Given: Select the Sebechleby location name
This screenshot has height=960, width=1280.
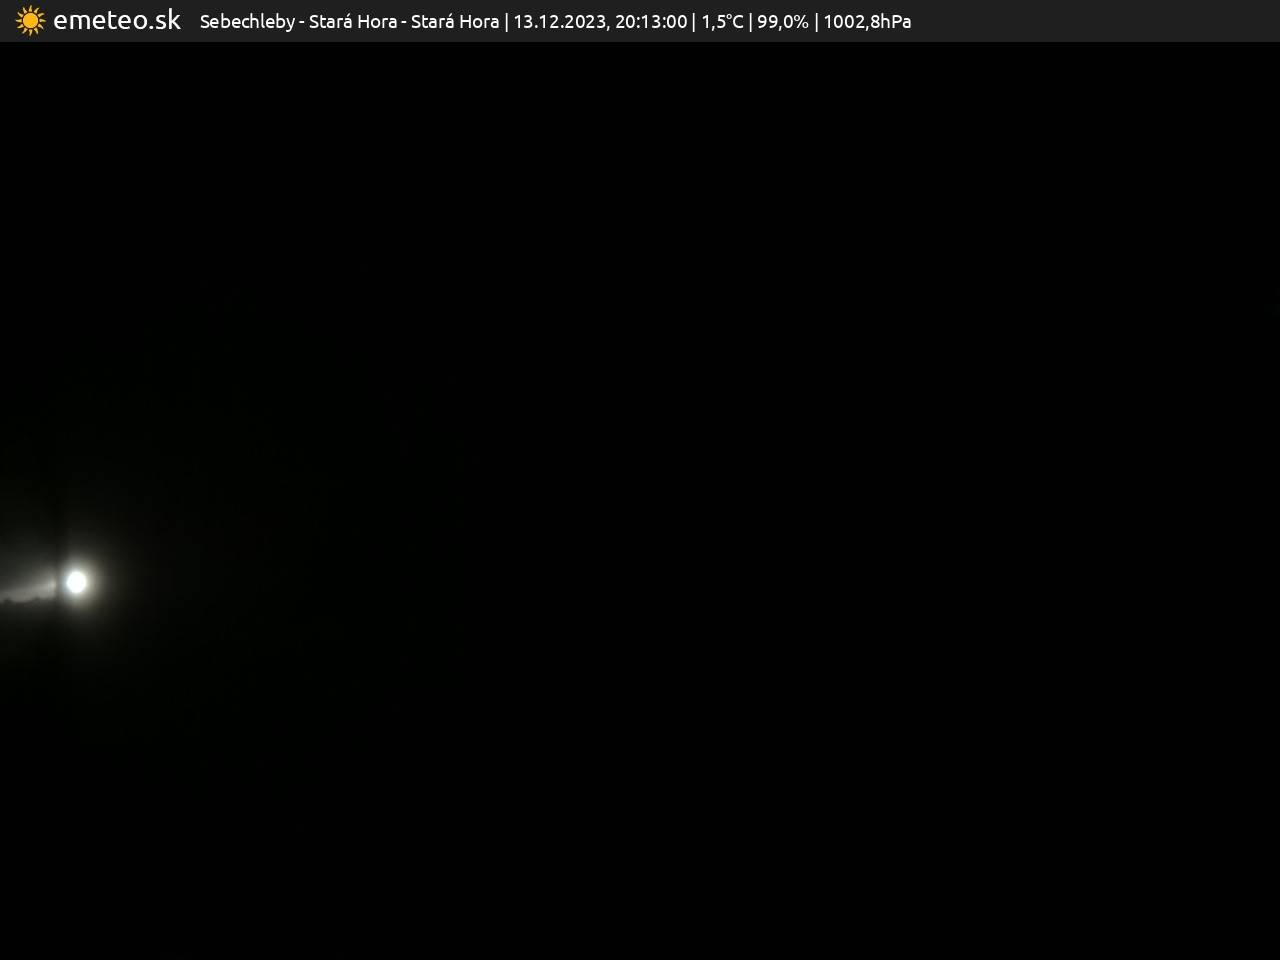Looking at the screenshot, I should [x=247, y=22].
